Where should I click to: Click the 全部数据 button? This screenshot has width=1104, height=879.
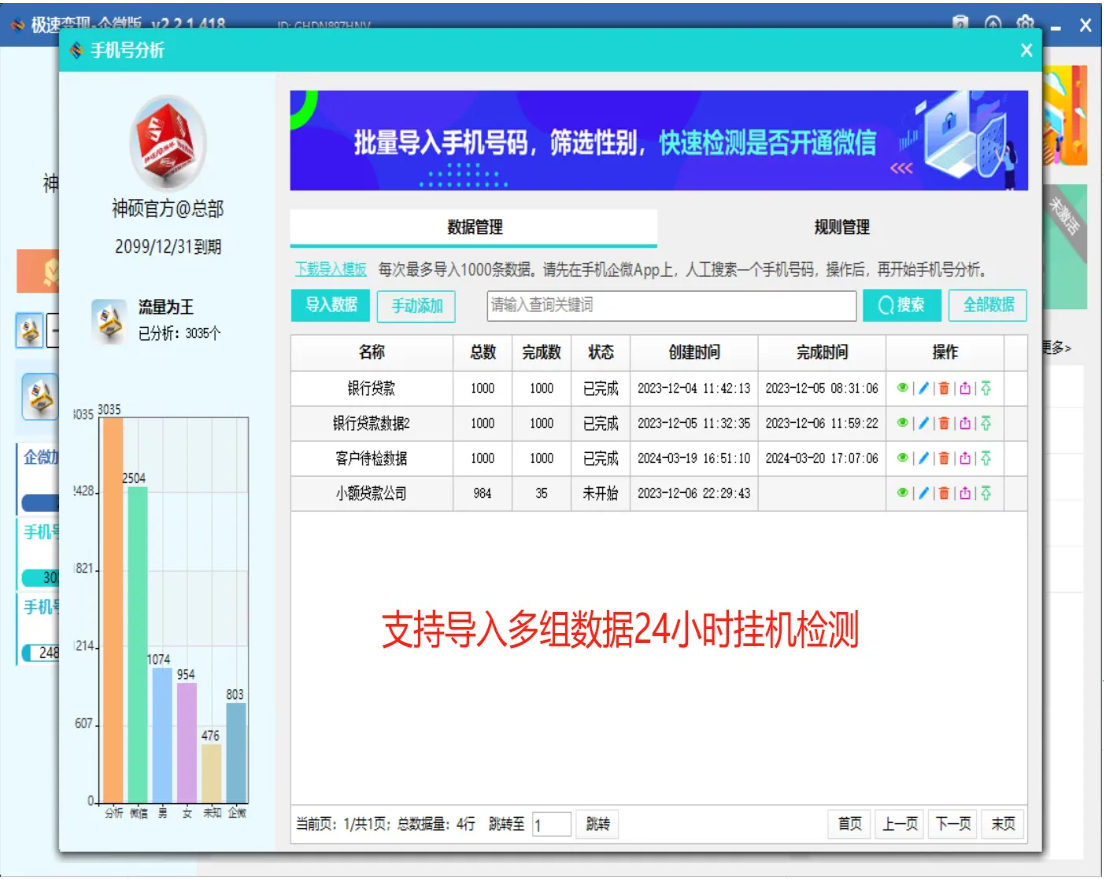click(x=988, y=305)
